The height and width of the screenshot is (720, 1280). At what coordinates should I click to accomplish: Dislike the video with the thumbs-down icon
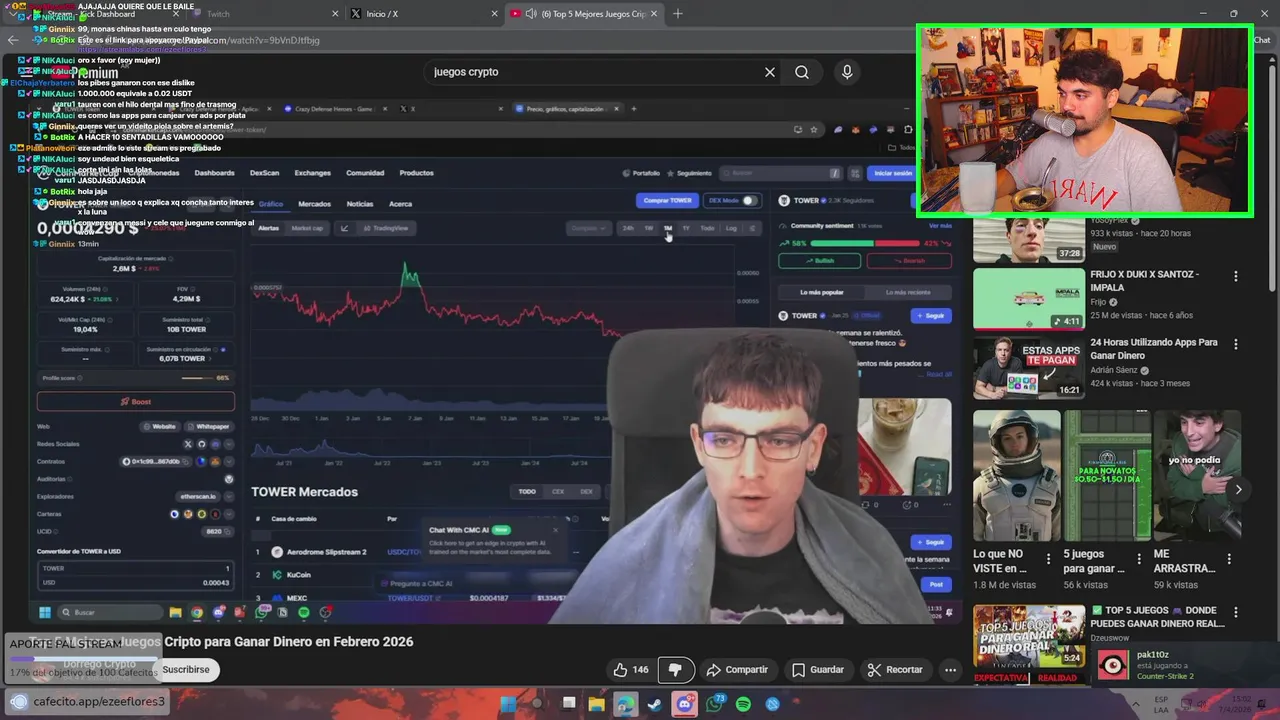(675, 670)
